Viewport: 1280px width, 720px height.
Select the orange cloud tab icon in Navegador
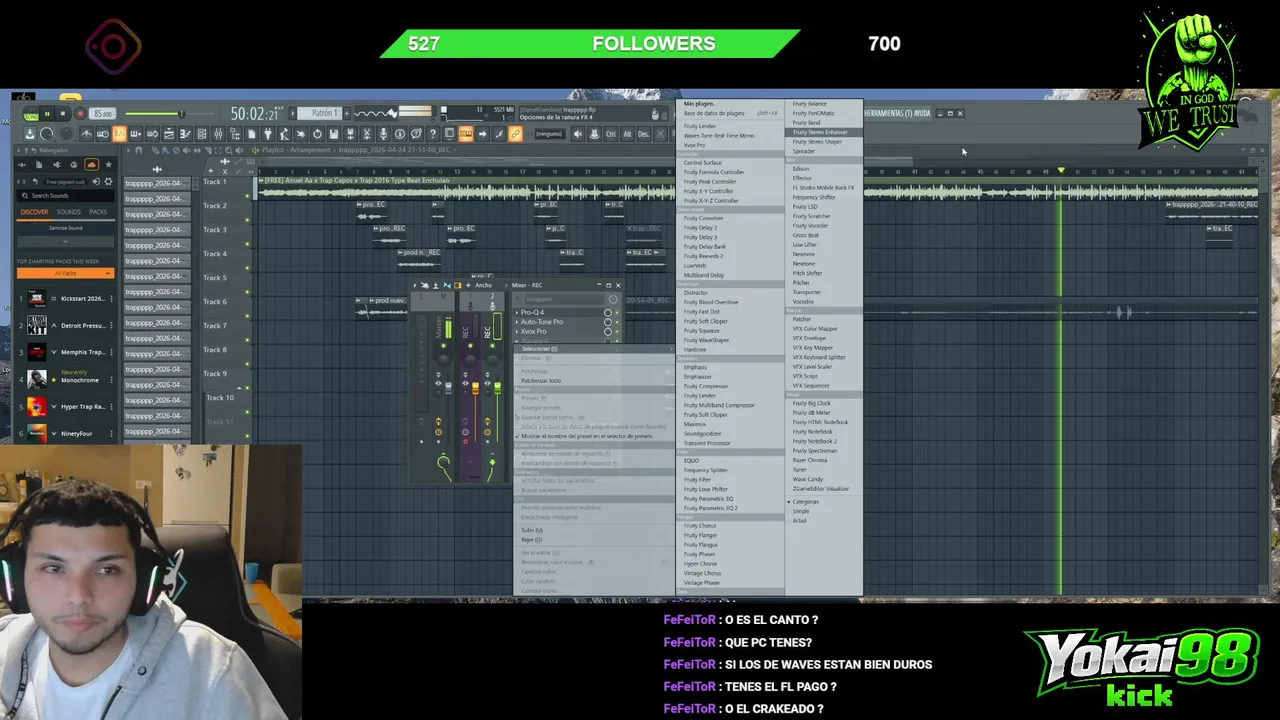(91, 165)
